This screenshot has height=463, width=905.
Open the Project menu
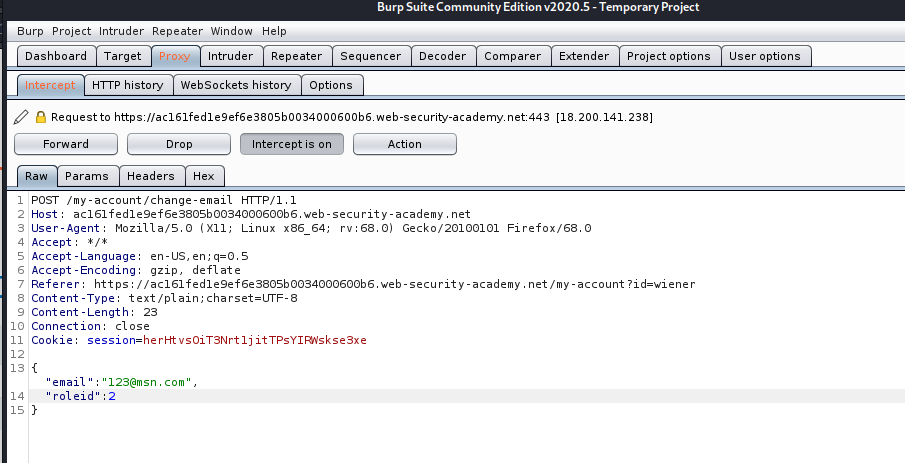click(72, 31)
